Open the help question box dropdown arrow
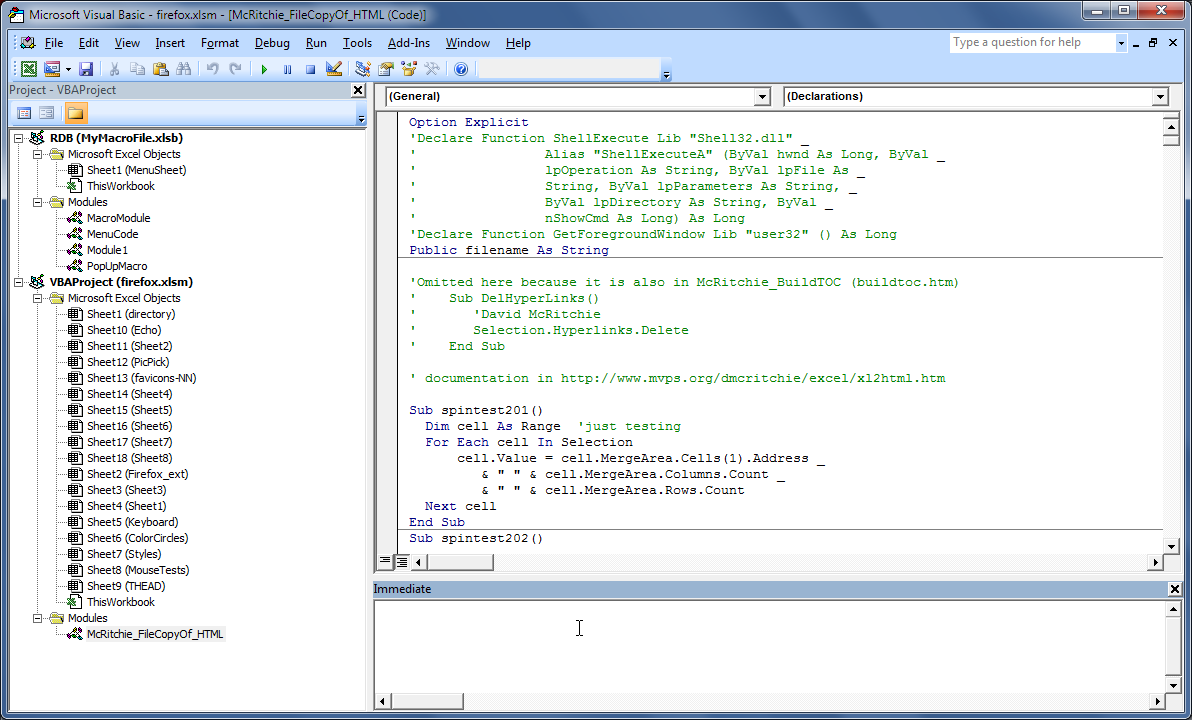1192x720 pixels. click(1121, 43)
